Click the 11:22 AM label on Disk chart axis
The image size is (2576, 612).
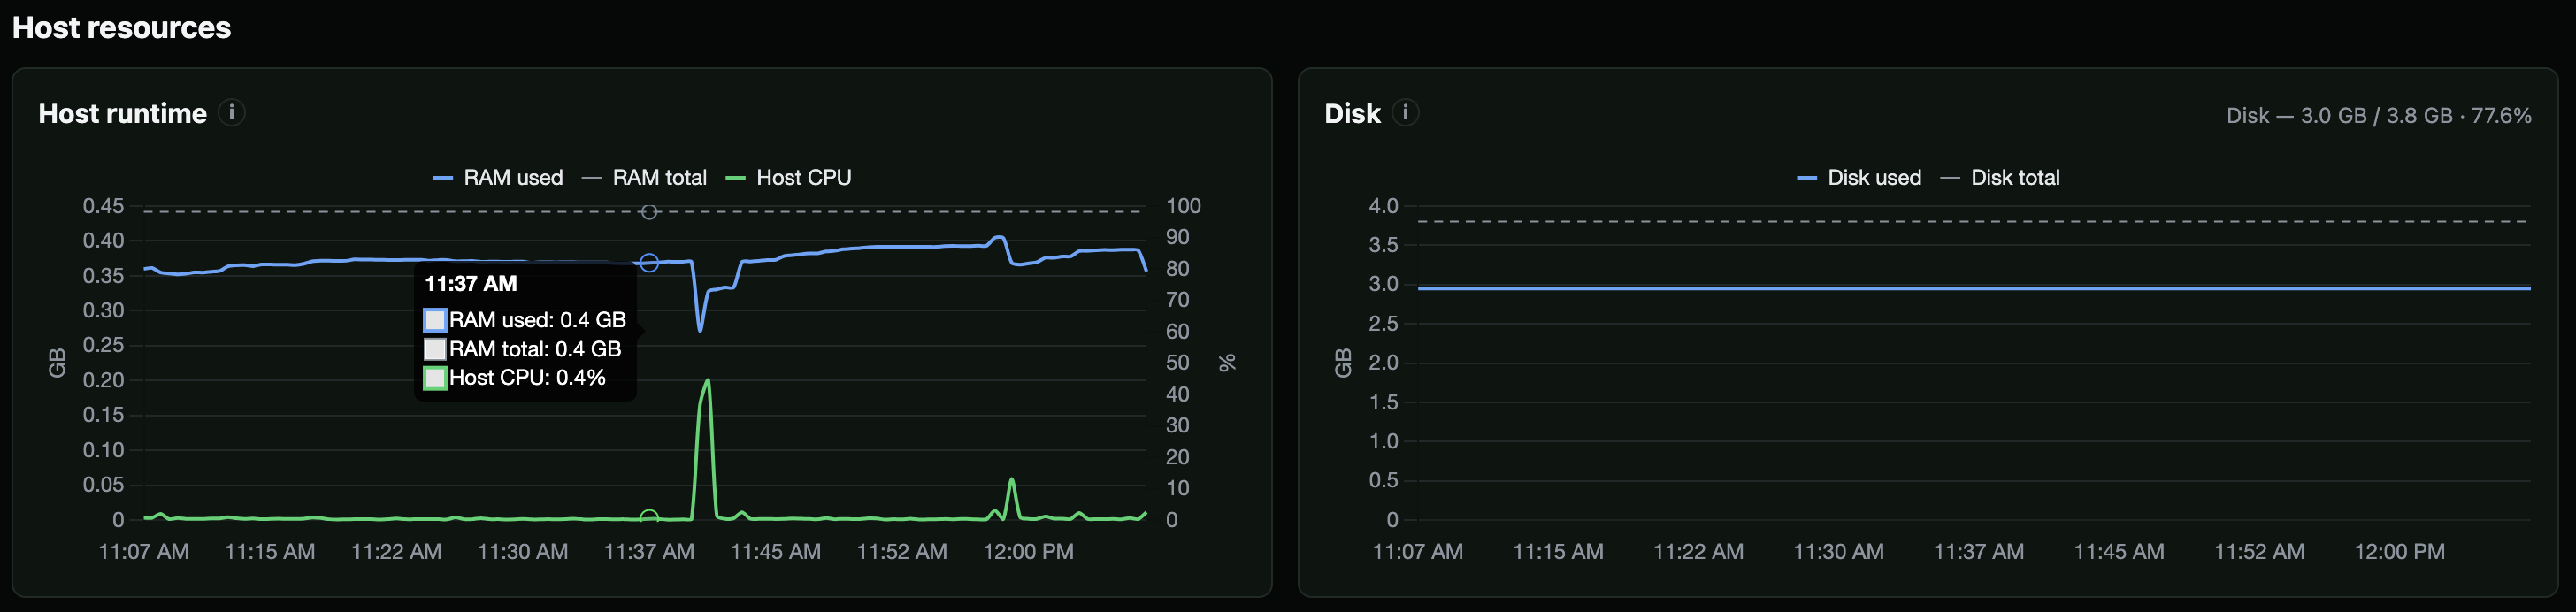pos(1698,552)
